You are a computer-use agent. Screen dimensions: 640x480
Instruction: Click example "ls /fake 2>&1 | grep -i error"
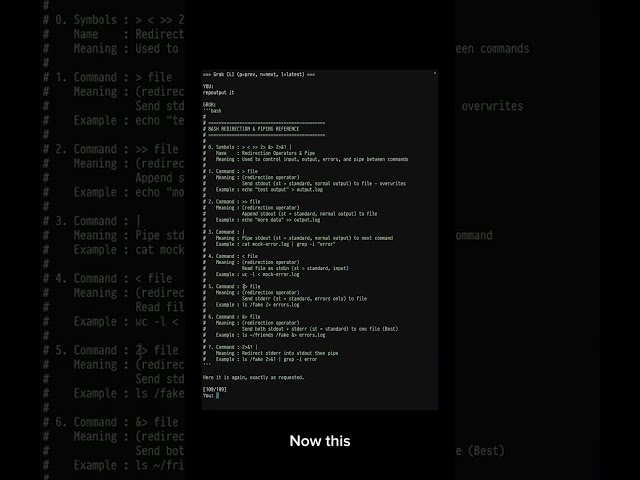[x=279, y=359]
